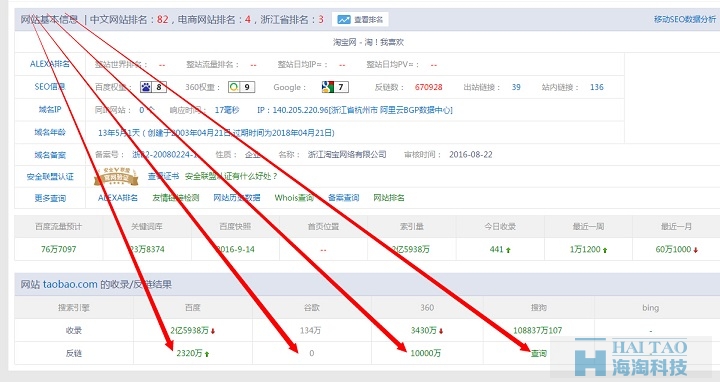Click keyword count 23万8374
The image size is (720, 382).
pos(147,249)
